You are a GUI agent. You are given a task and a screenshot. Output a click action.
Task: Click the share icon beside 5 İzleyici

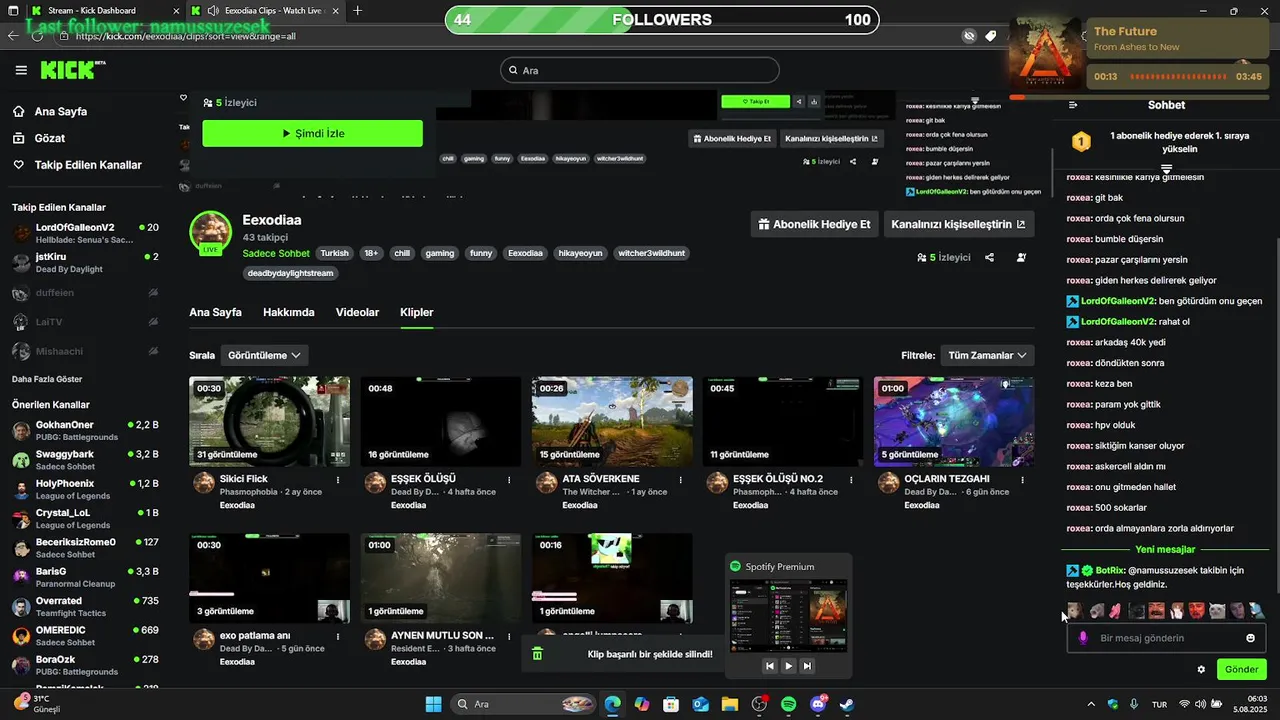click(989, 257)
